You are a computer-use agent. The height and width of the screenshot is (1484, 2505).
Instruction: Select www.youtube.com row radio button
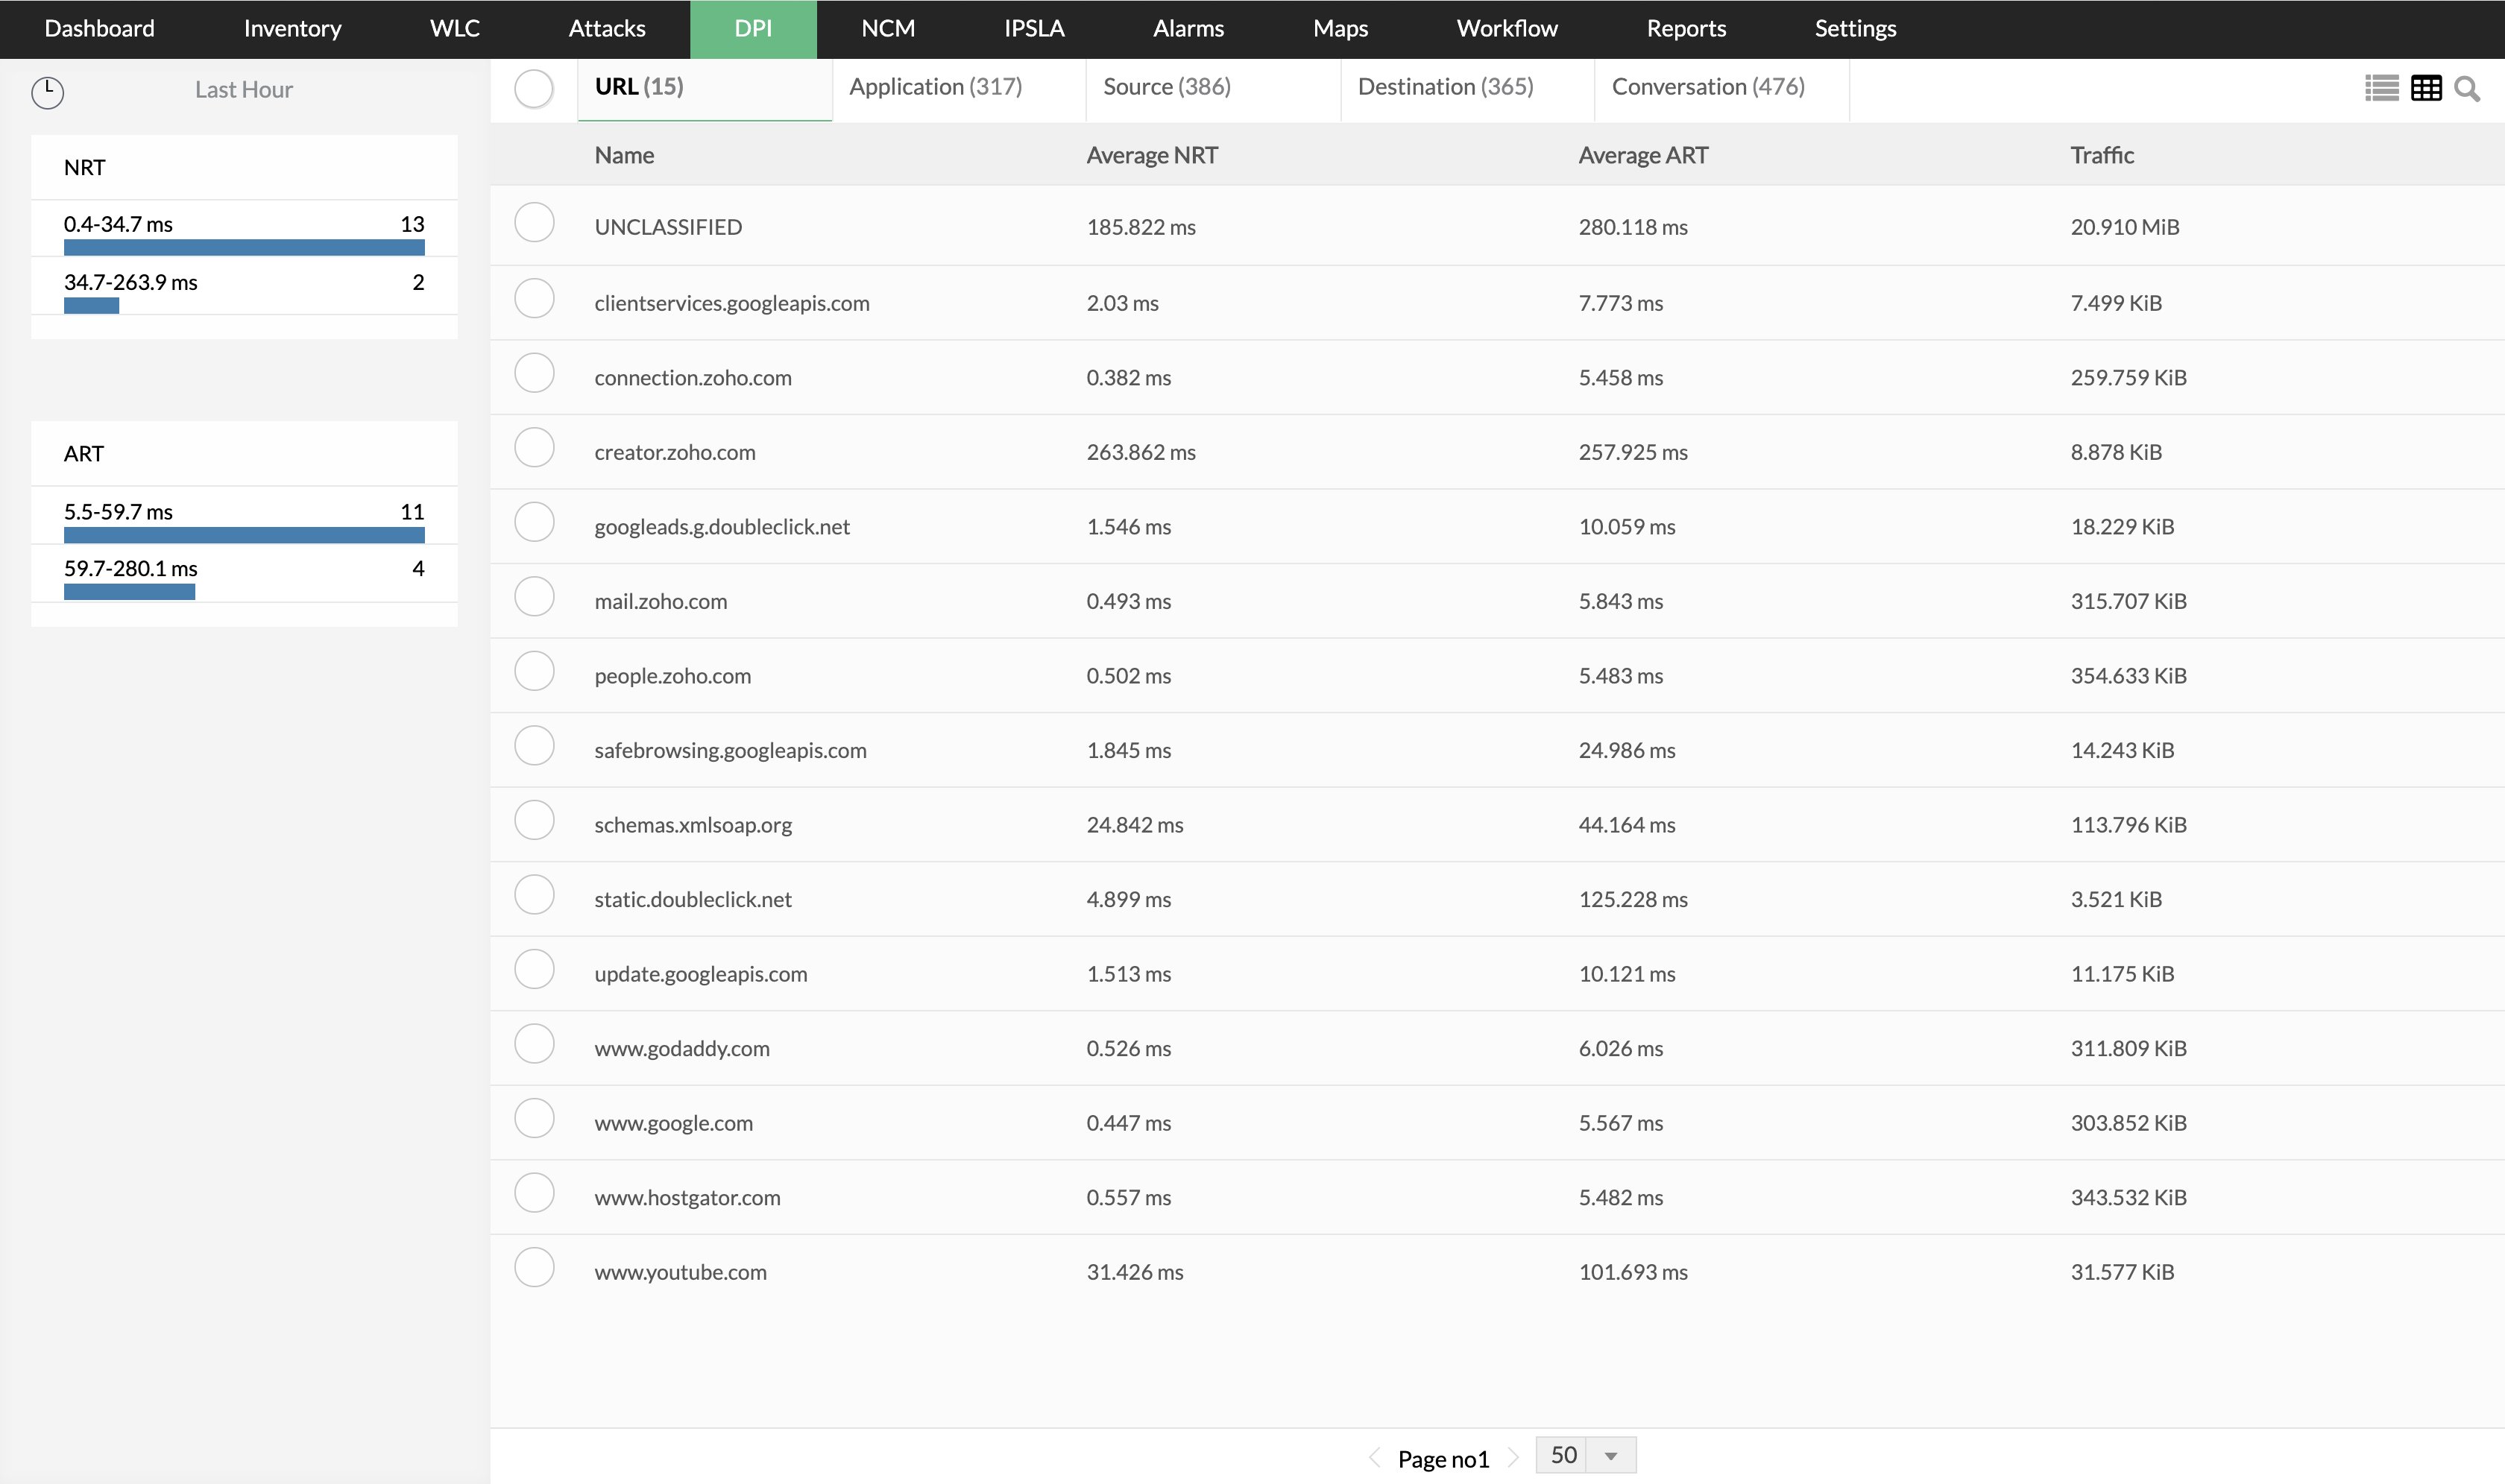[x=534, y=1268]
